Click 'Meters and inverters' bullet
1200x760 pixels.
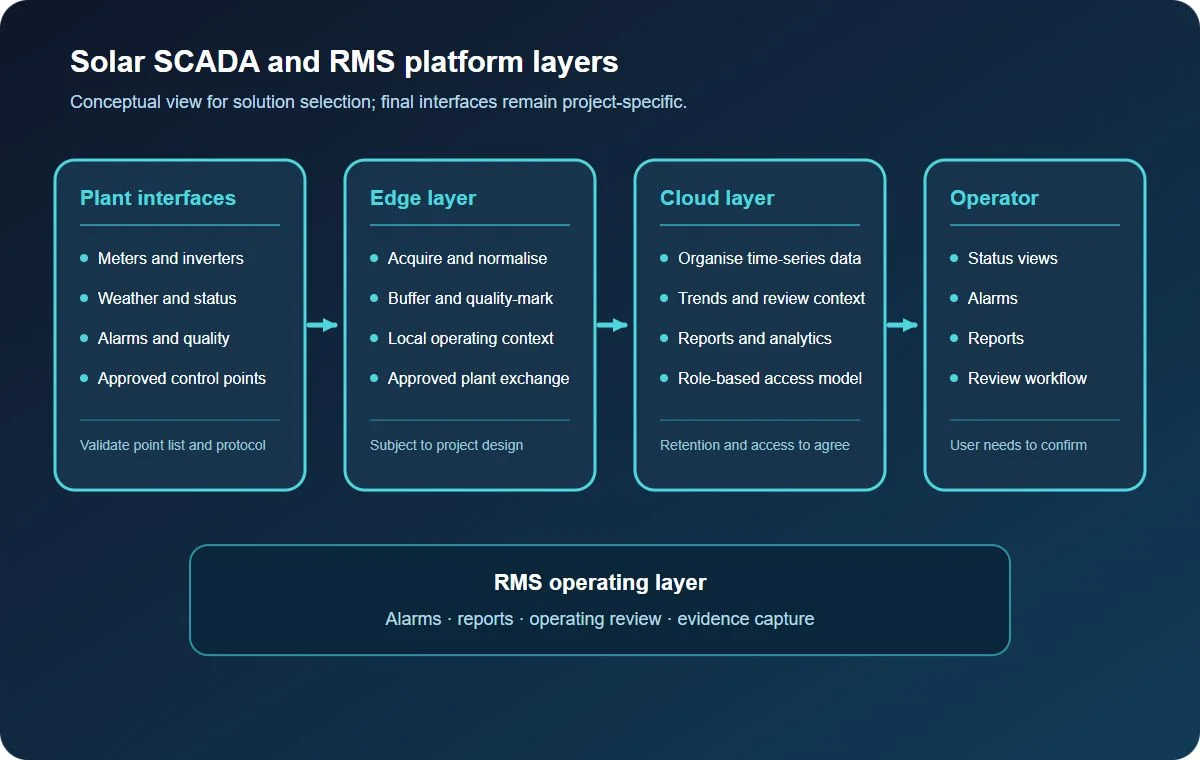point(171,258)
